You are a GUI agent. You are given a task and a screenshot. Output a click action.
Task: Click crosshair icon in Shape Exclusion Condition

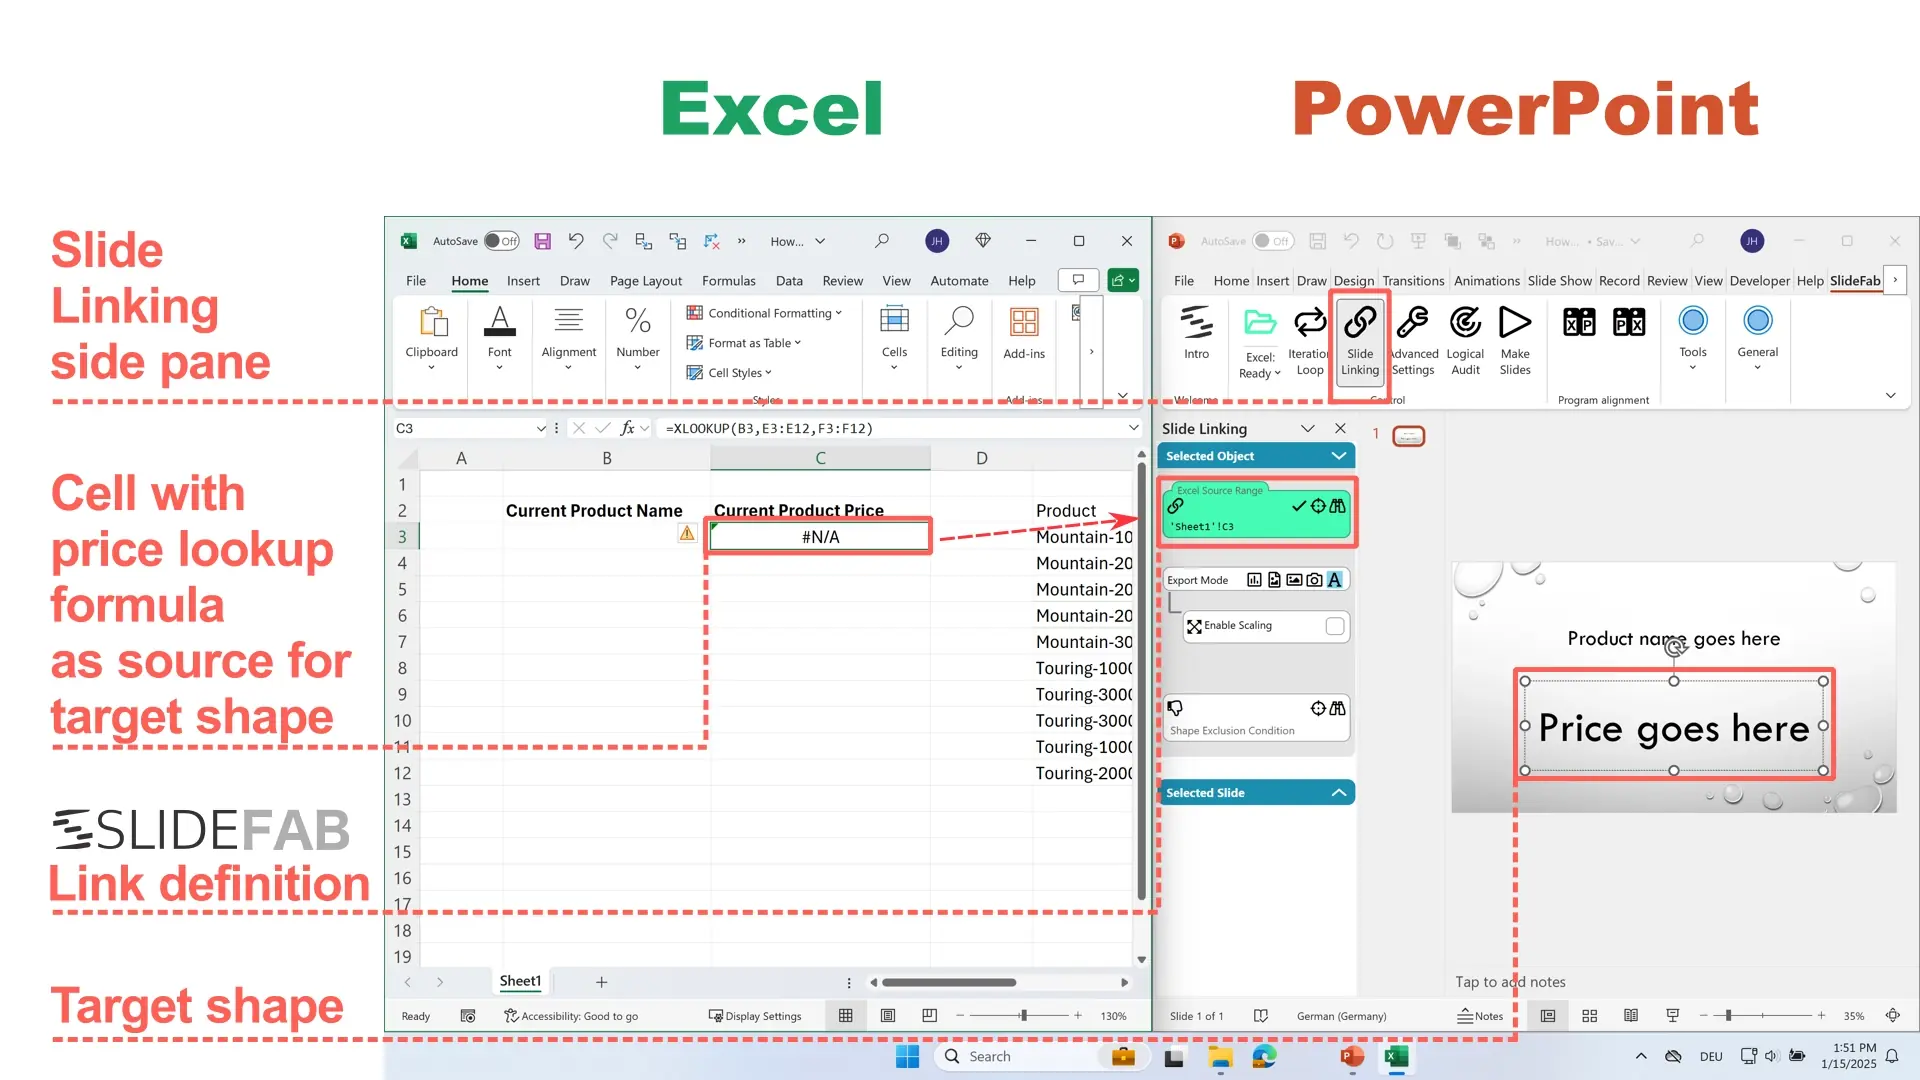(x=1318, y=708)
